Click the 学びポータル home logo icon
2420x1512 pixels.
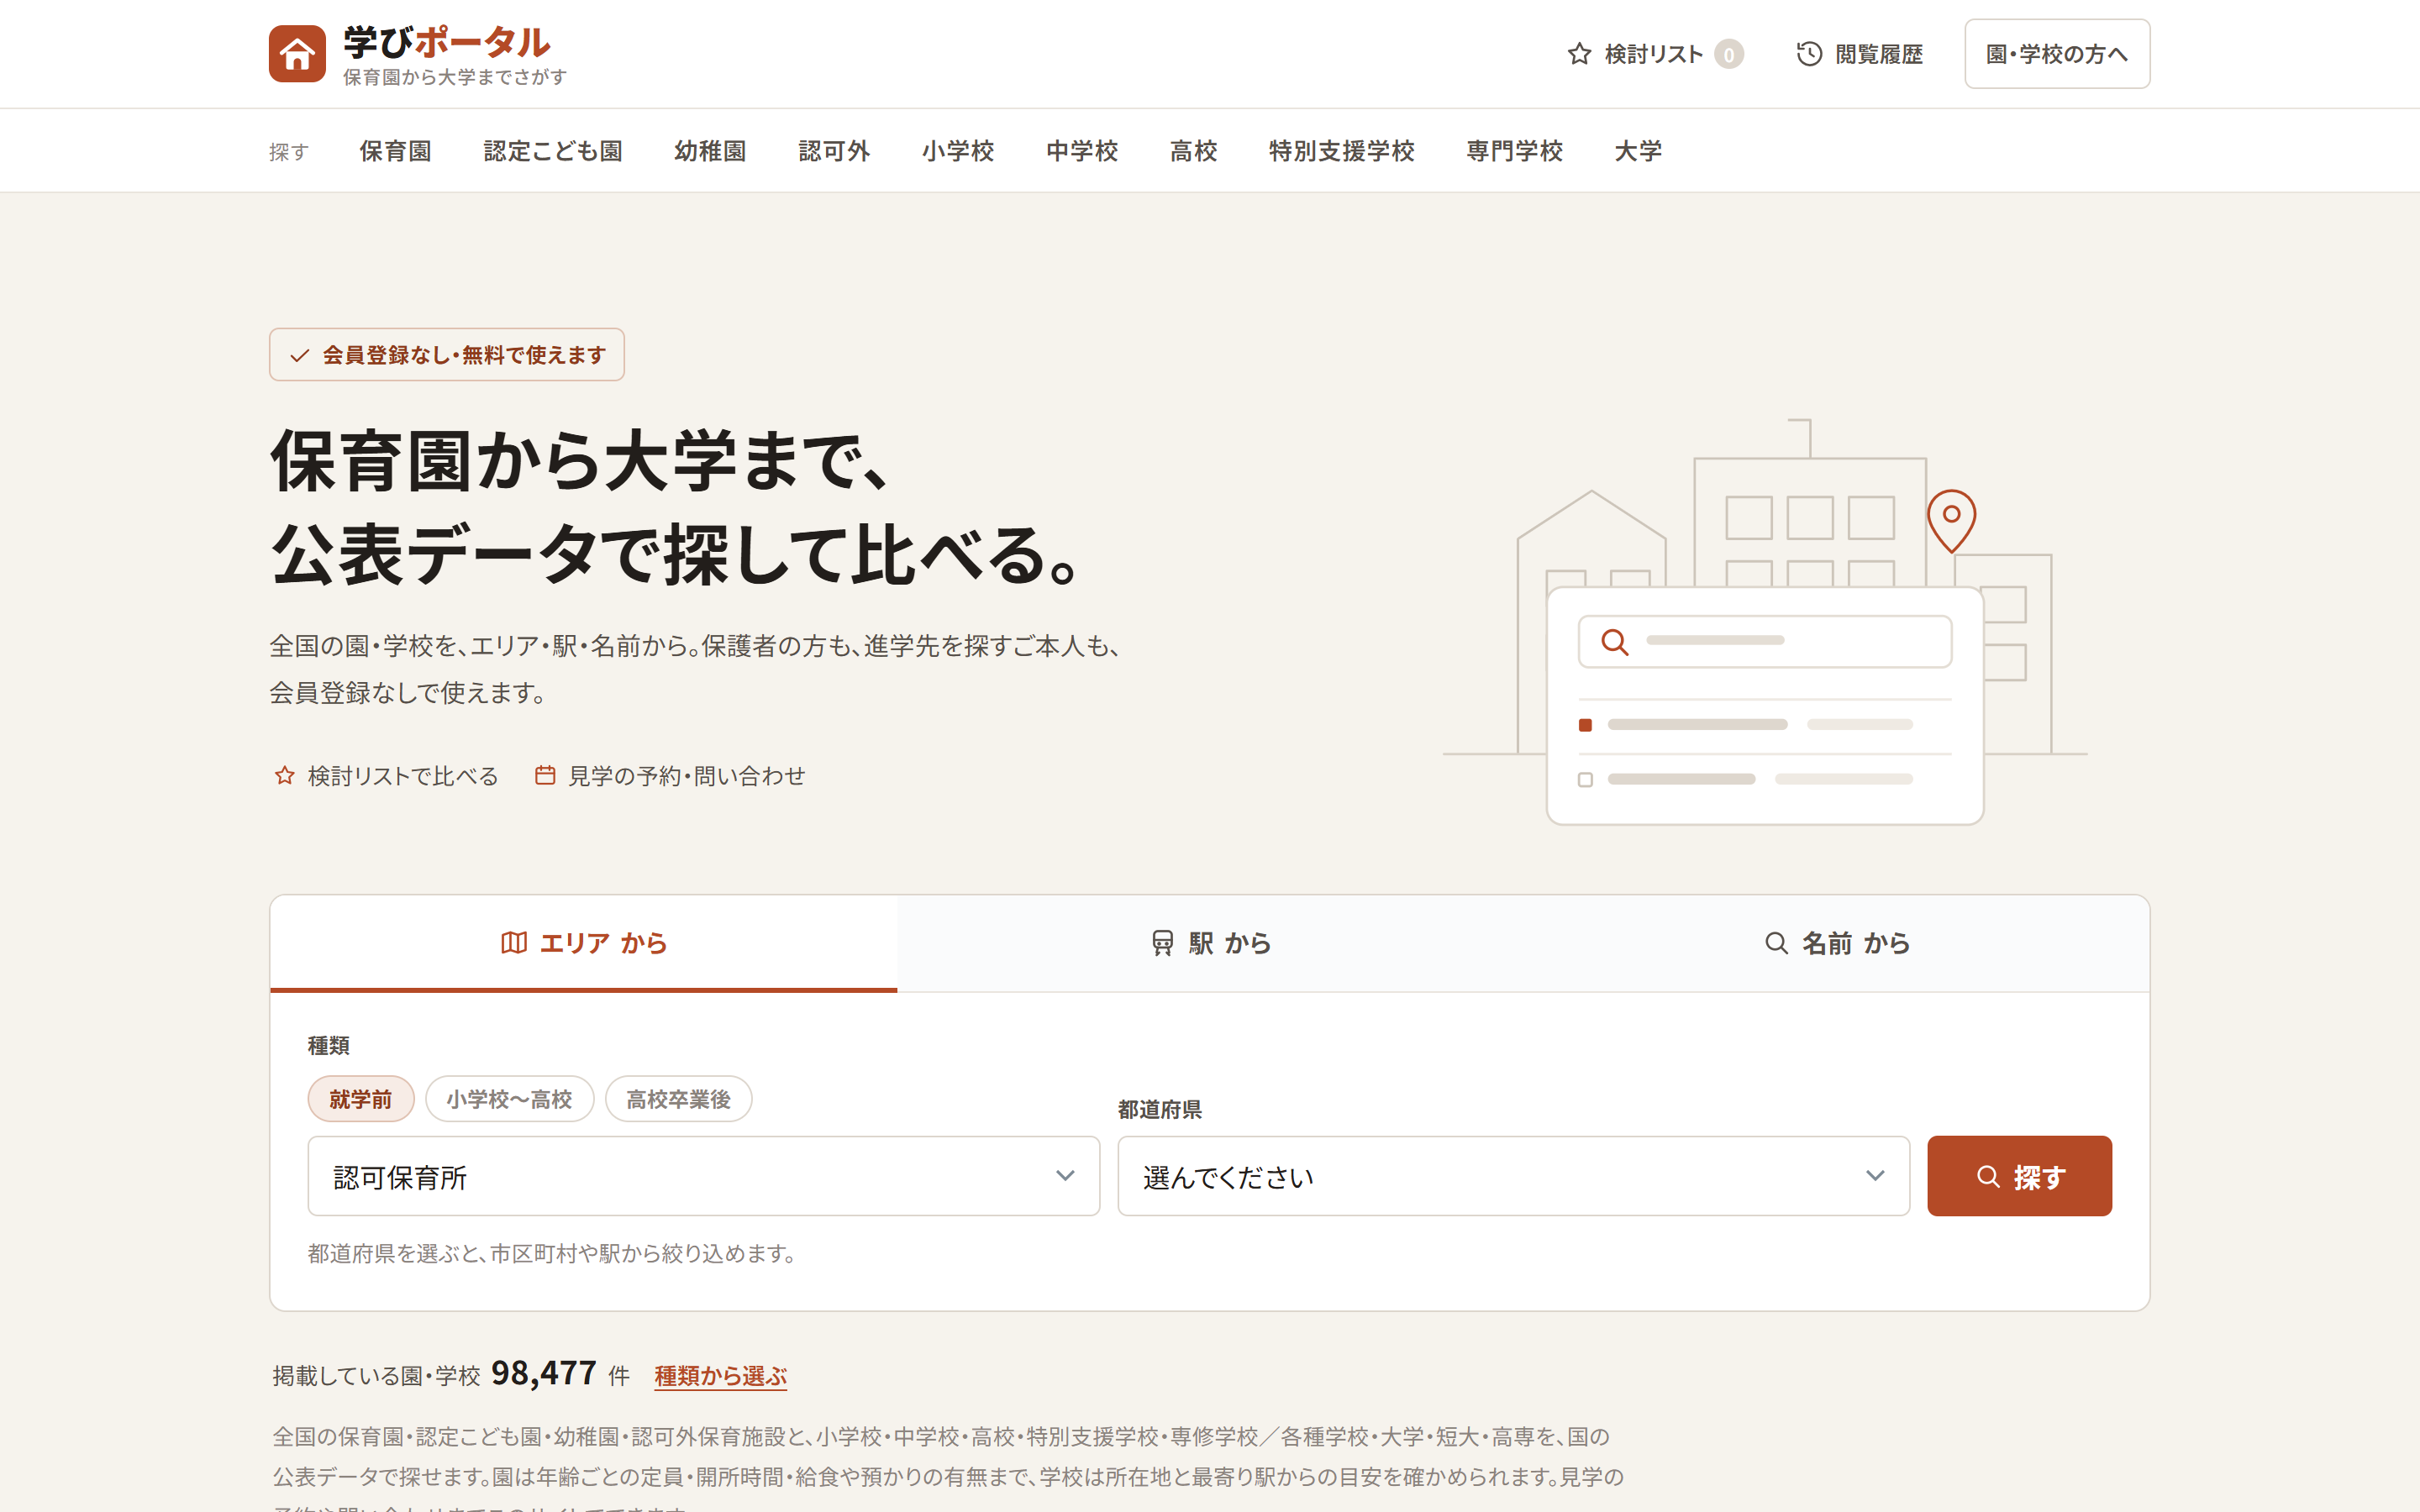coord(297,54)
